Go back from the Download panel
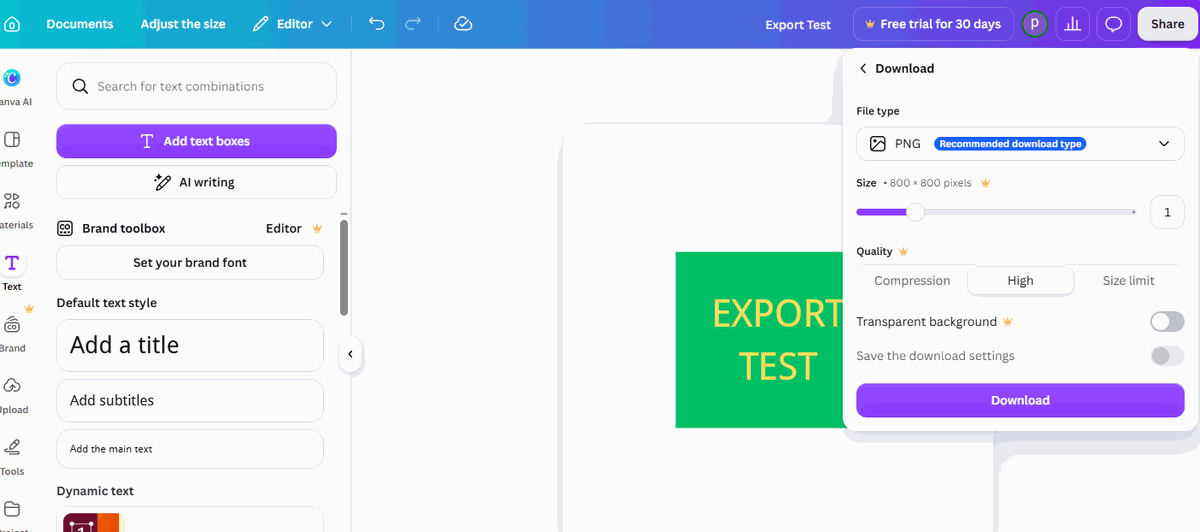 click(864, 68)
